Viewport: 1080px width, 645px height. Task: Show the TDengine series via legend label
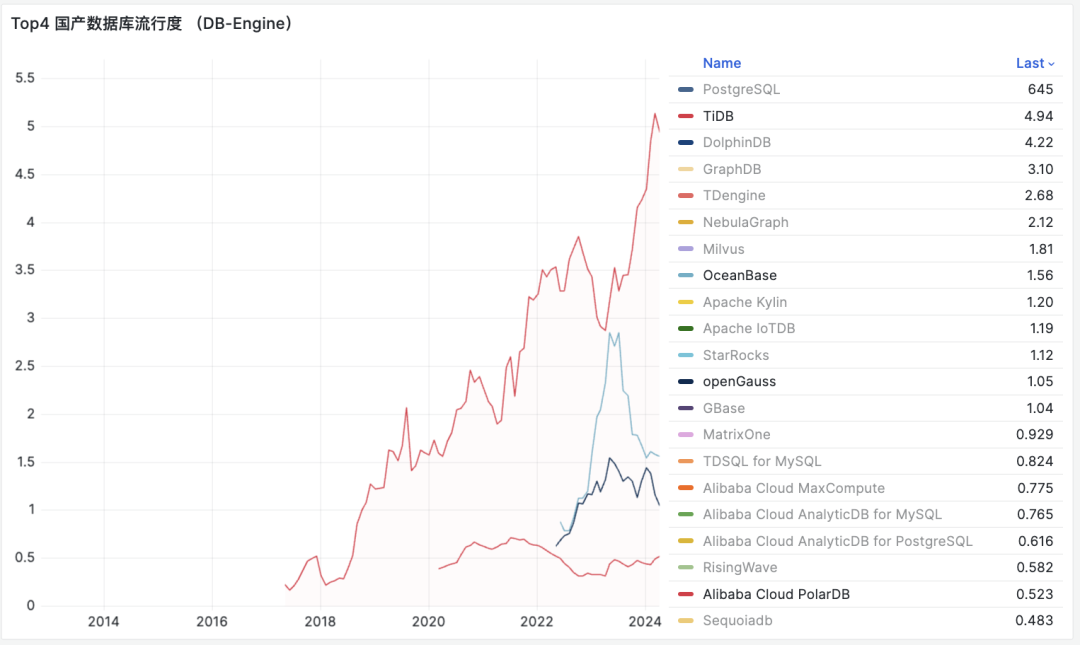(734, 195)
